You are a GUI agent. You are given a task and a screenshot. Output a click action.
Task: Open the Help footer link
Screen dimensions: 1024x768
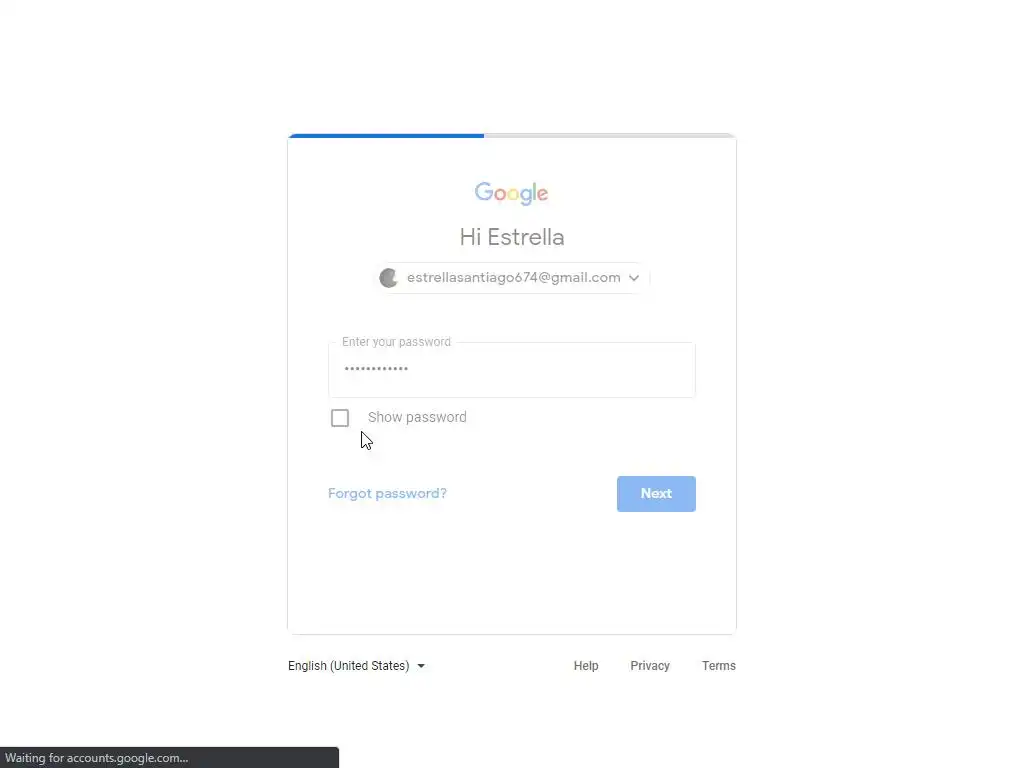(586, 665)
